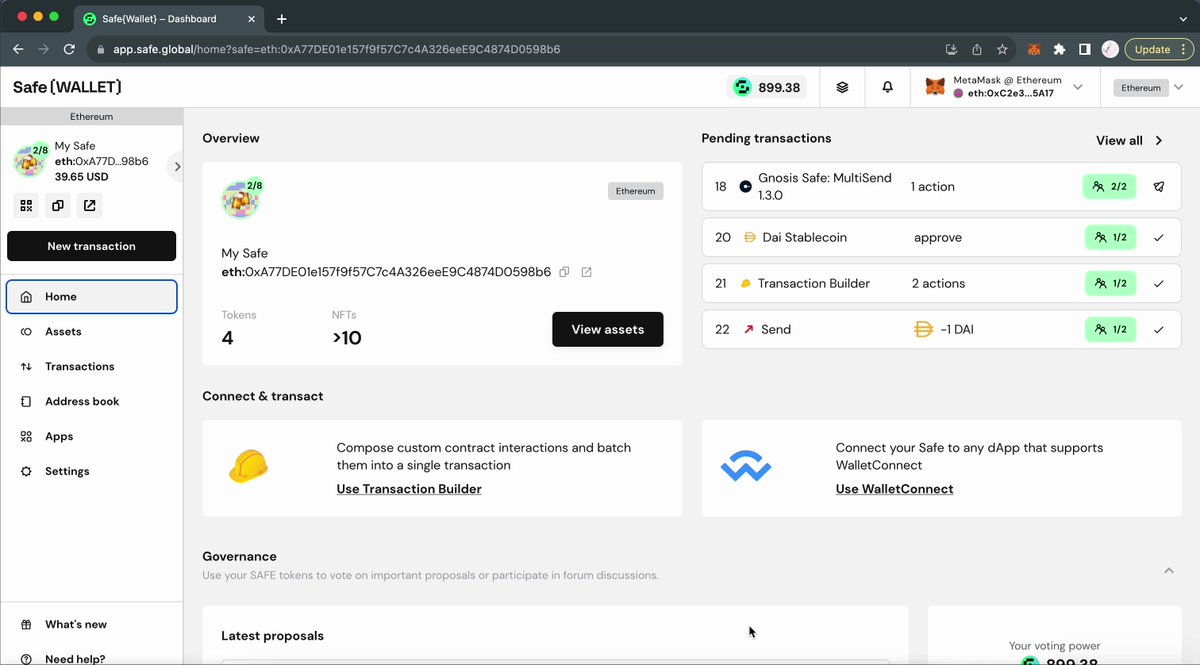1200x665 pixels.
Task: Confirm transaction 20 checkmark icon
Action: 1159,238
